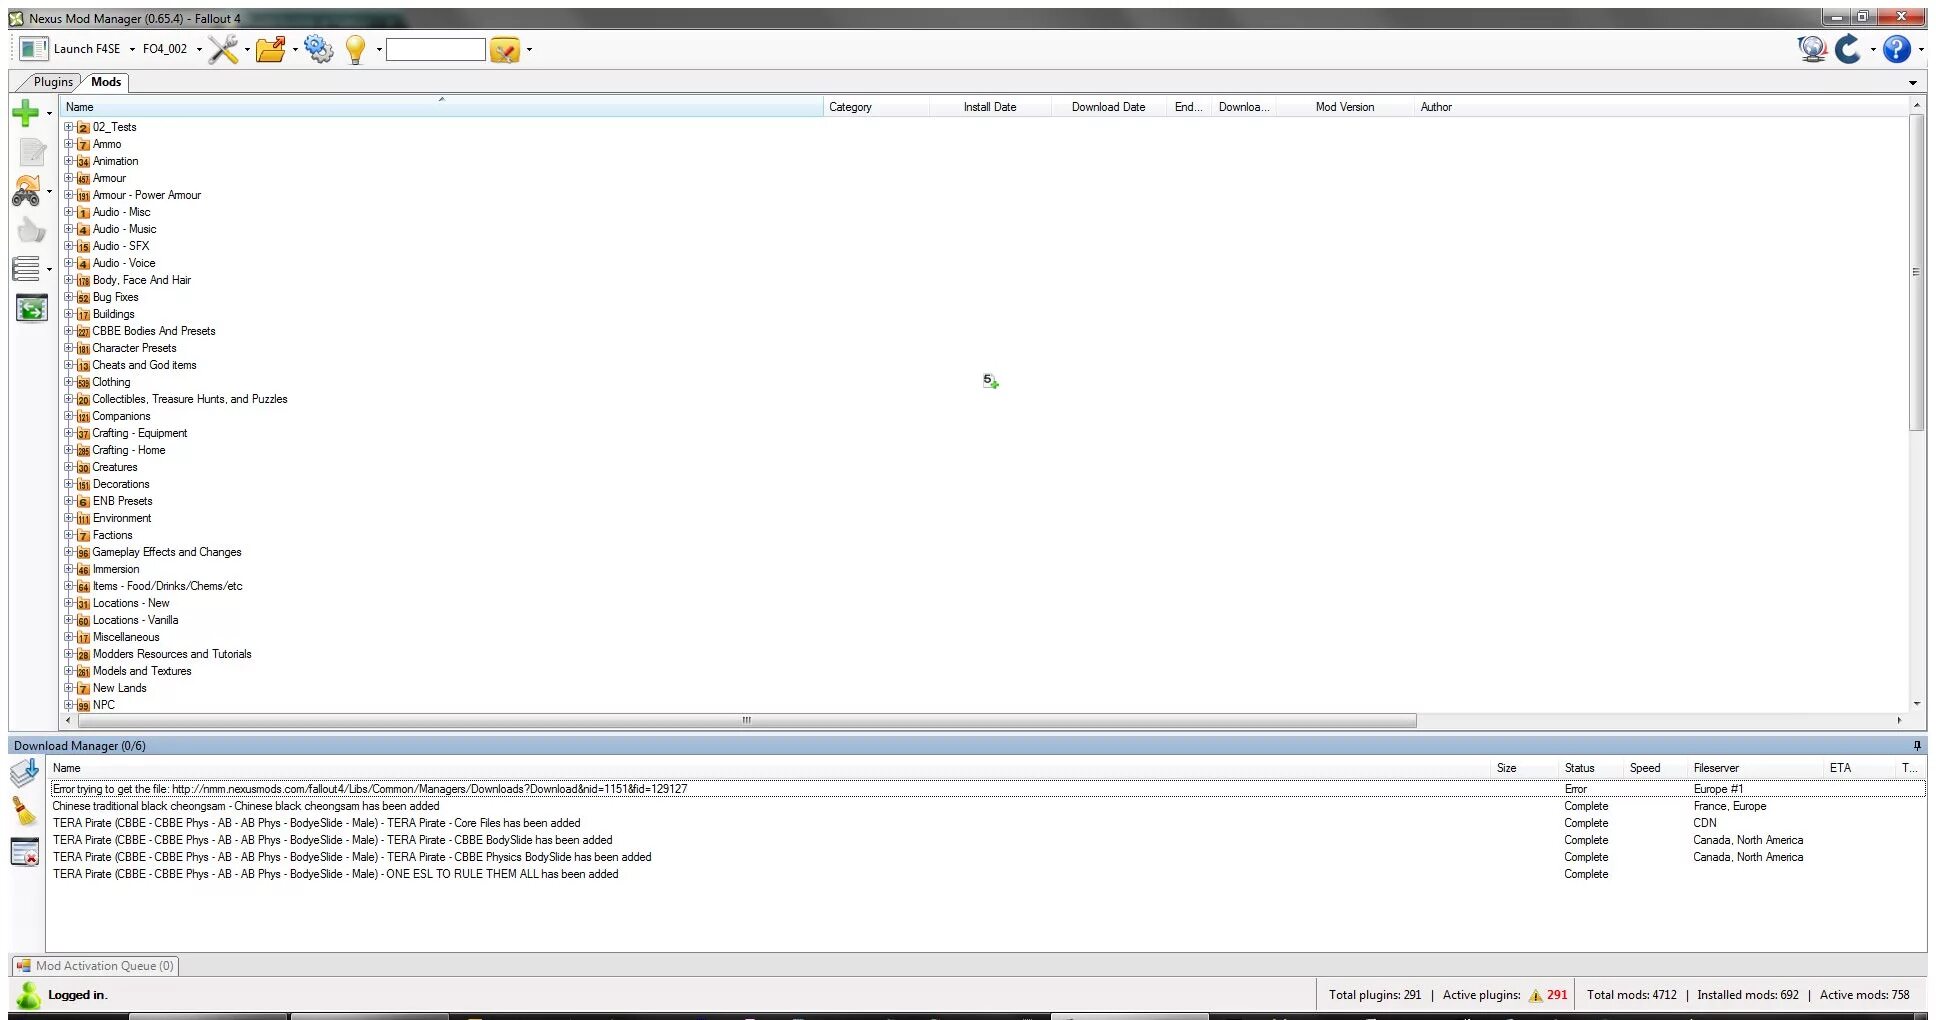Image resolution: width=1936 pixels, height=1020 pixels.
Task: Open the Mod Activation Queue tab
Action: [x=96, y=966]
